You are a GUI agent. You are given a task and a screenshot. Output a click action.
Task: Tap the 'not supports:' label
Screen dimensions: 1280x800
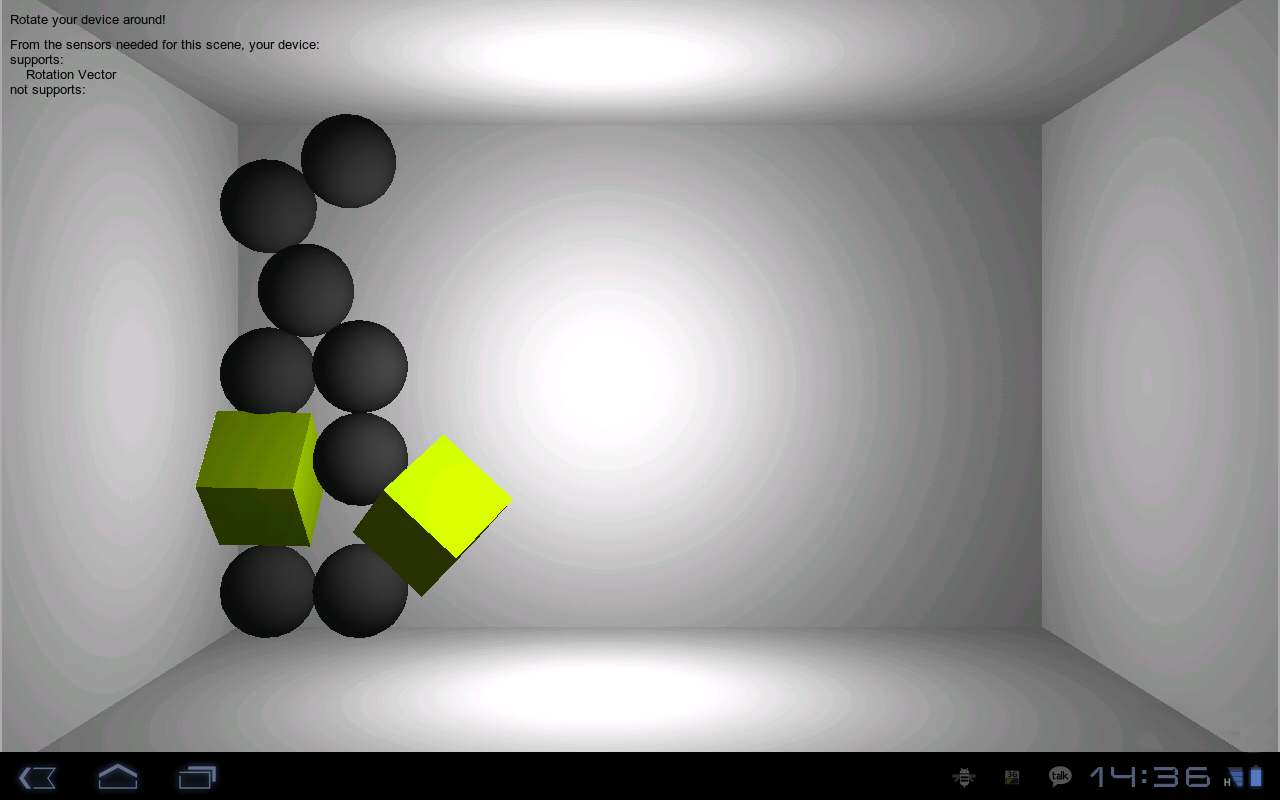[48, 89]
